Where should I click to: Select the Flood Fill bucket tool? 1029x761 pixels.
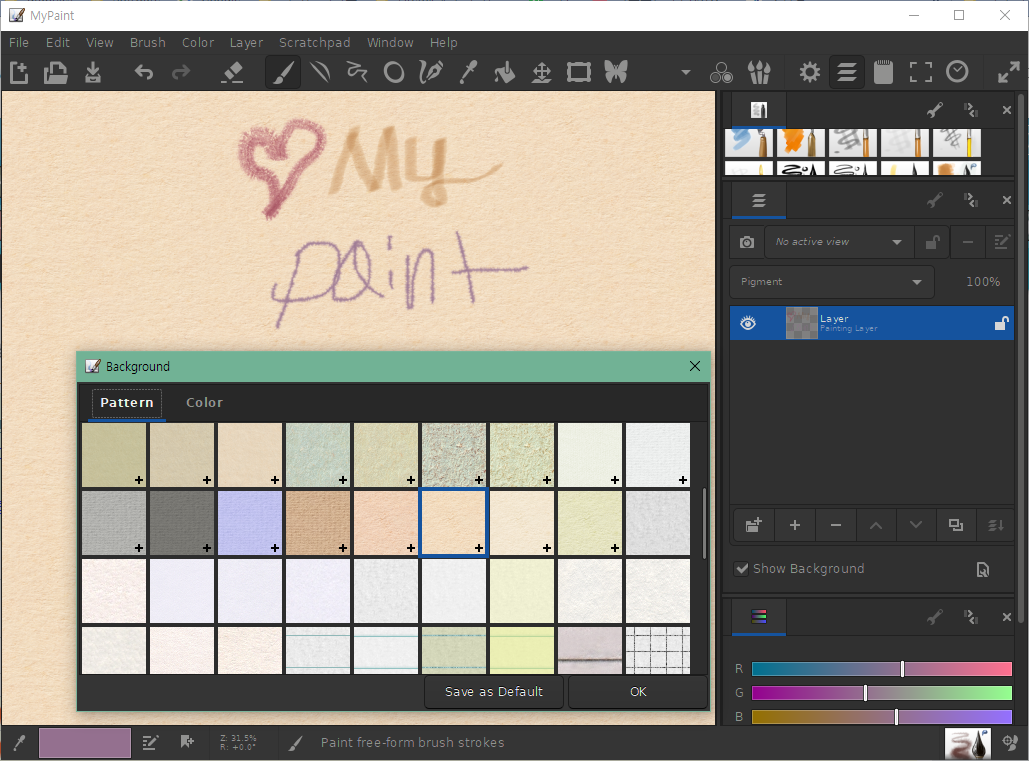(505, 72)
